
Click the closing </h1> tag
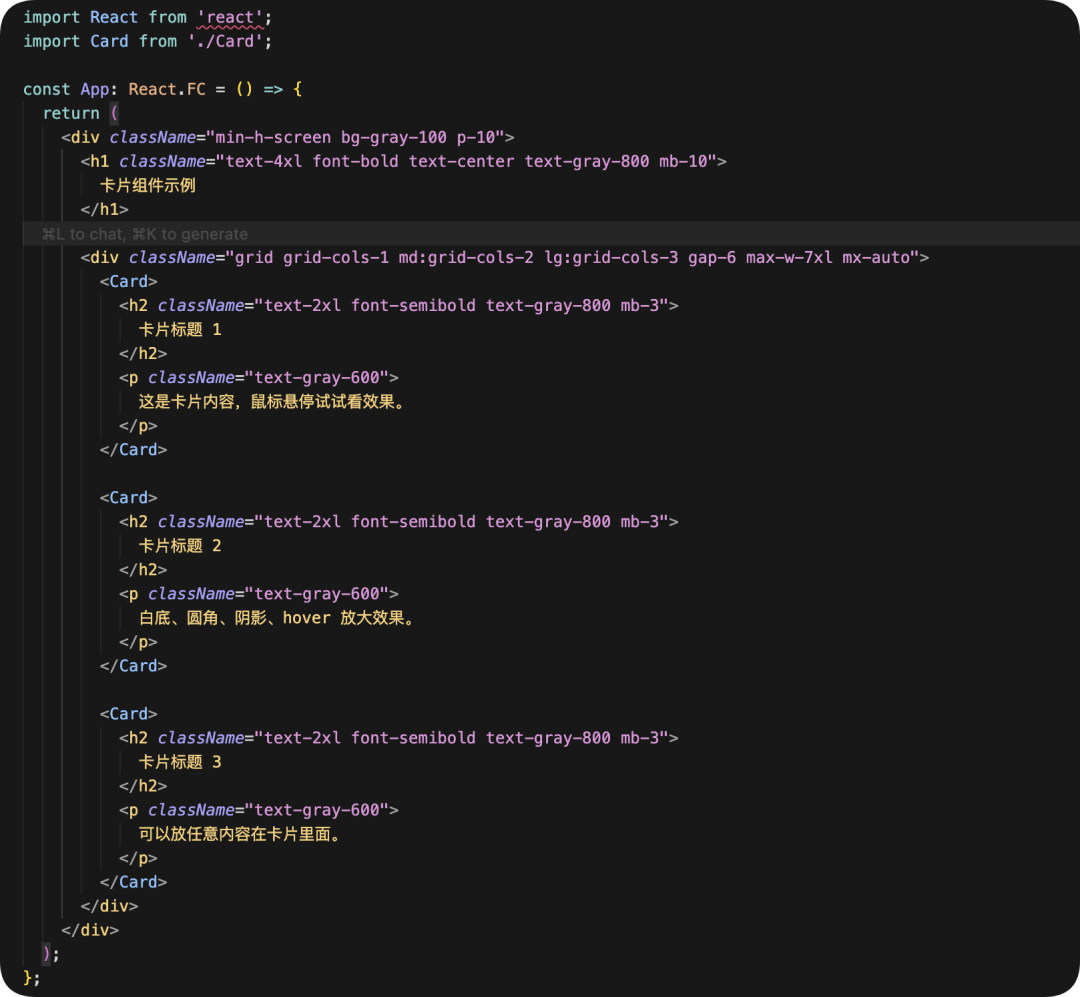click(x=105, y=209)
